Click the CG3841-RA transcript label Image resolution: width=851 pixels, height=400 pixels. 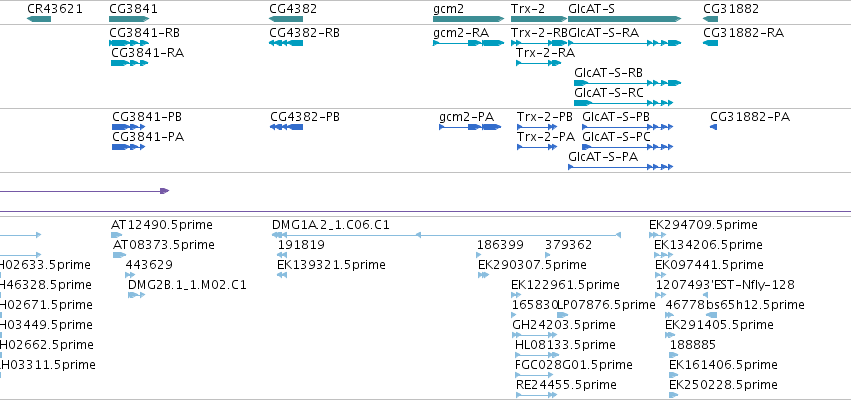pyautogui.click(x=148, y=53)
